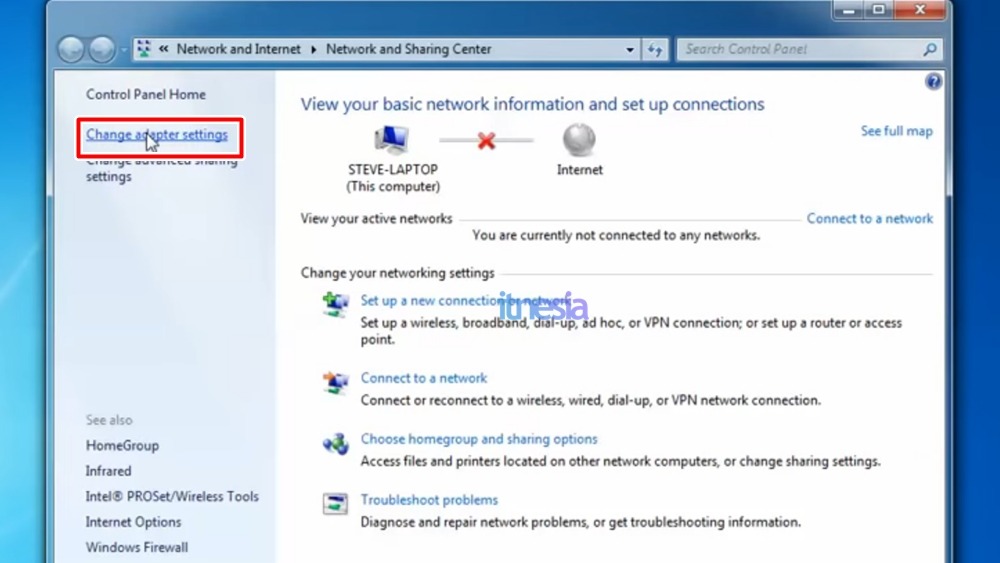Screen dimensions: 1000x563
Task: Select Network and Internet breadcrumb item
Action: coord(238,49)
